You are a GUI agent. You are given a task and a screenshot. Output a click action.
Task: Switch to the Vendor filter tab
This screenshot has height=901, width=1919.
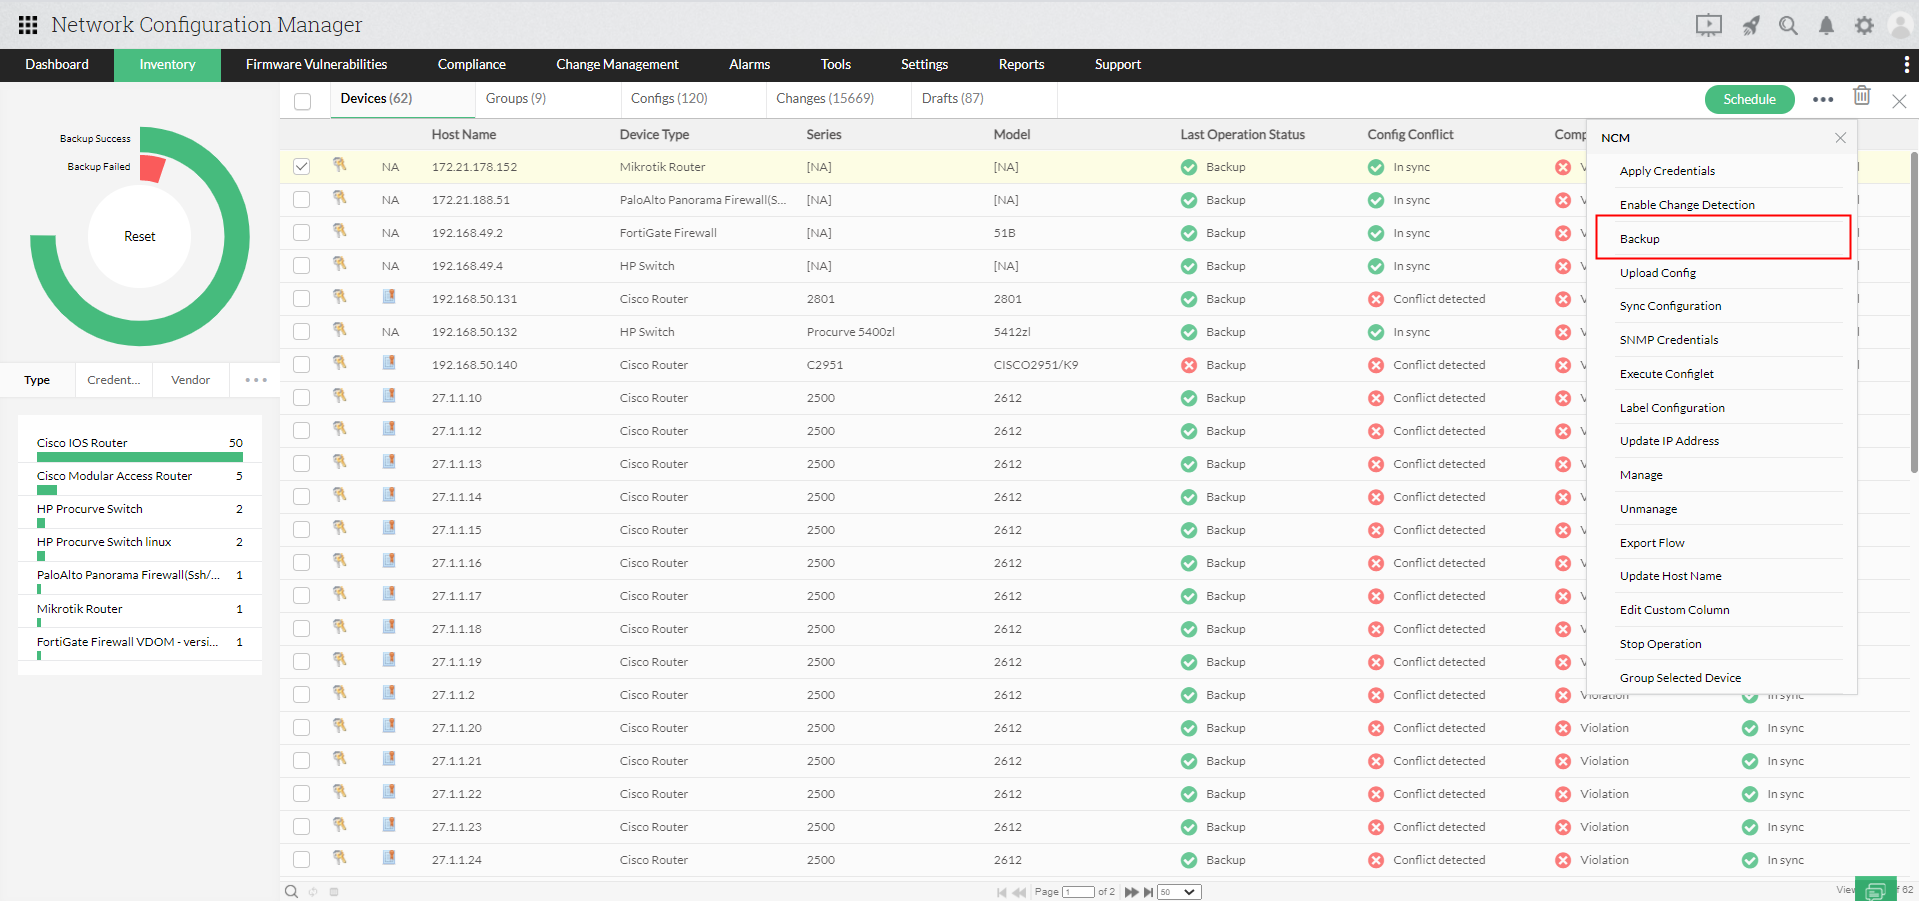pyautogui.click(x=189, y=379)
